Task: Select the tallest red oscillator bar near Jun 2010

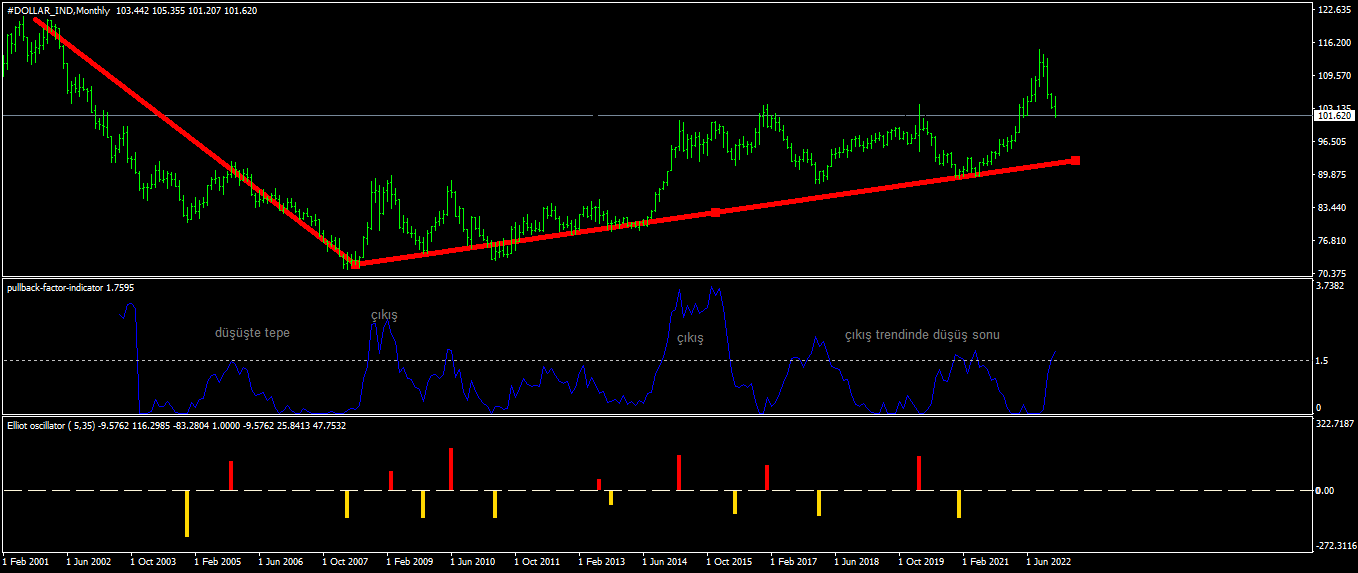Action: point(451,469)
